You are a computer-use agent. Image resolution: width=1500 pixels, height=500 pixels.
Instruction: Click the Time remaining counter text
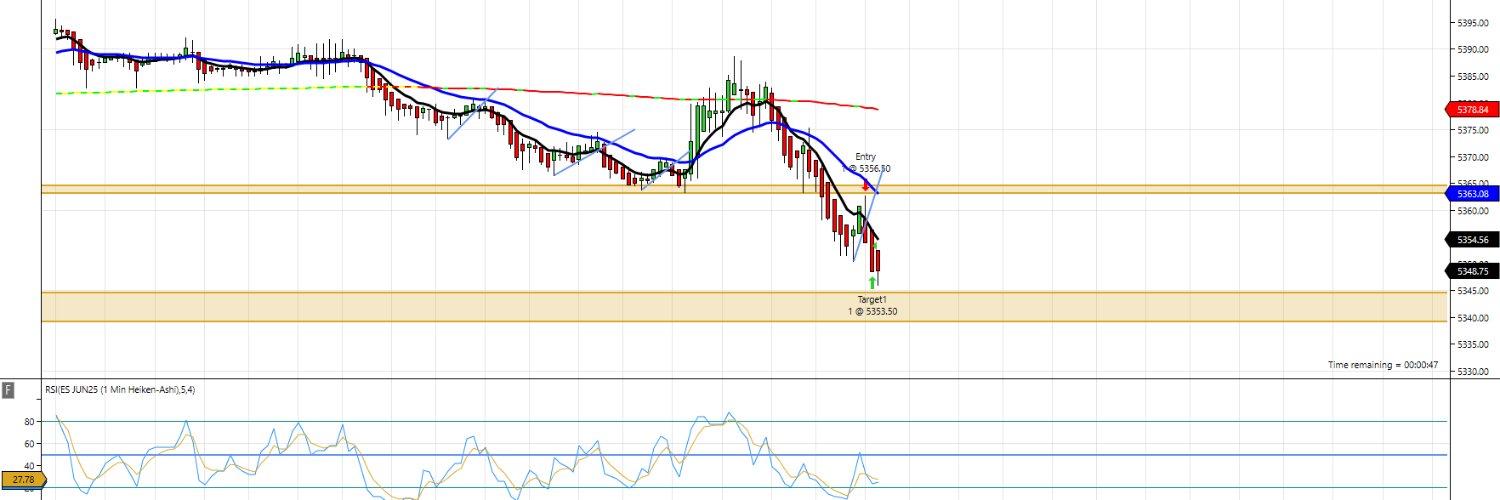point(1383,365)
